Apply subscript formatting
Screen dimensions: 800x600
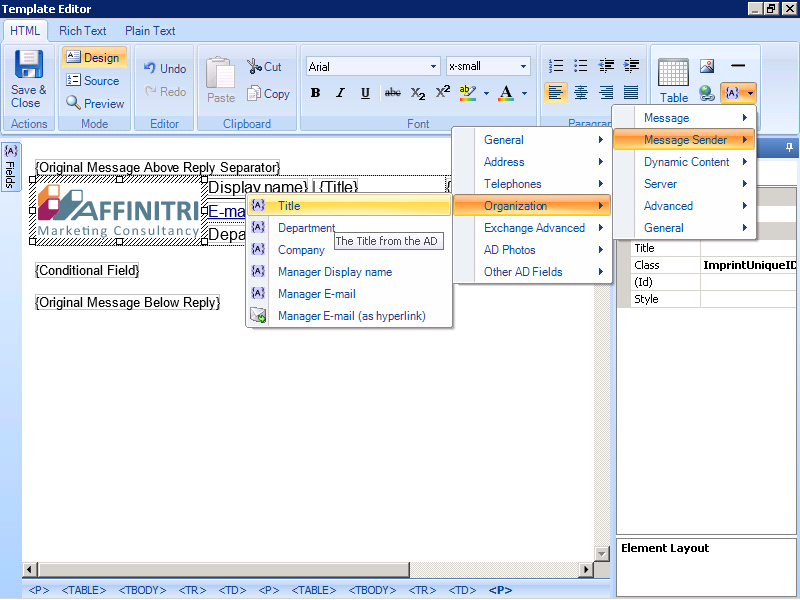pyautogui.click(x=418, y=93)
